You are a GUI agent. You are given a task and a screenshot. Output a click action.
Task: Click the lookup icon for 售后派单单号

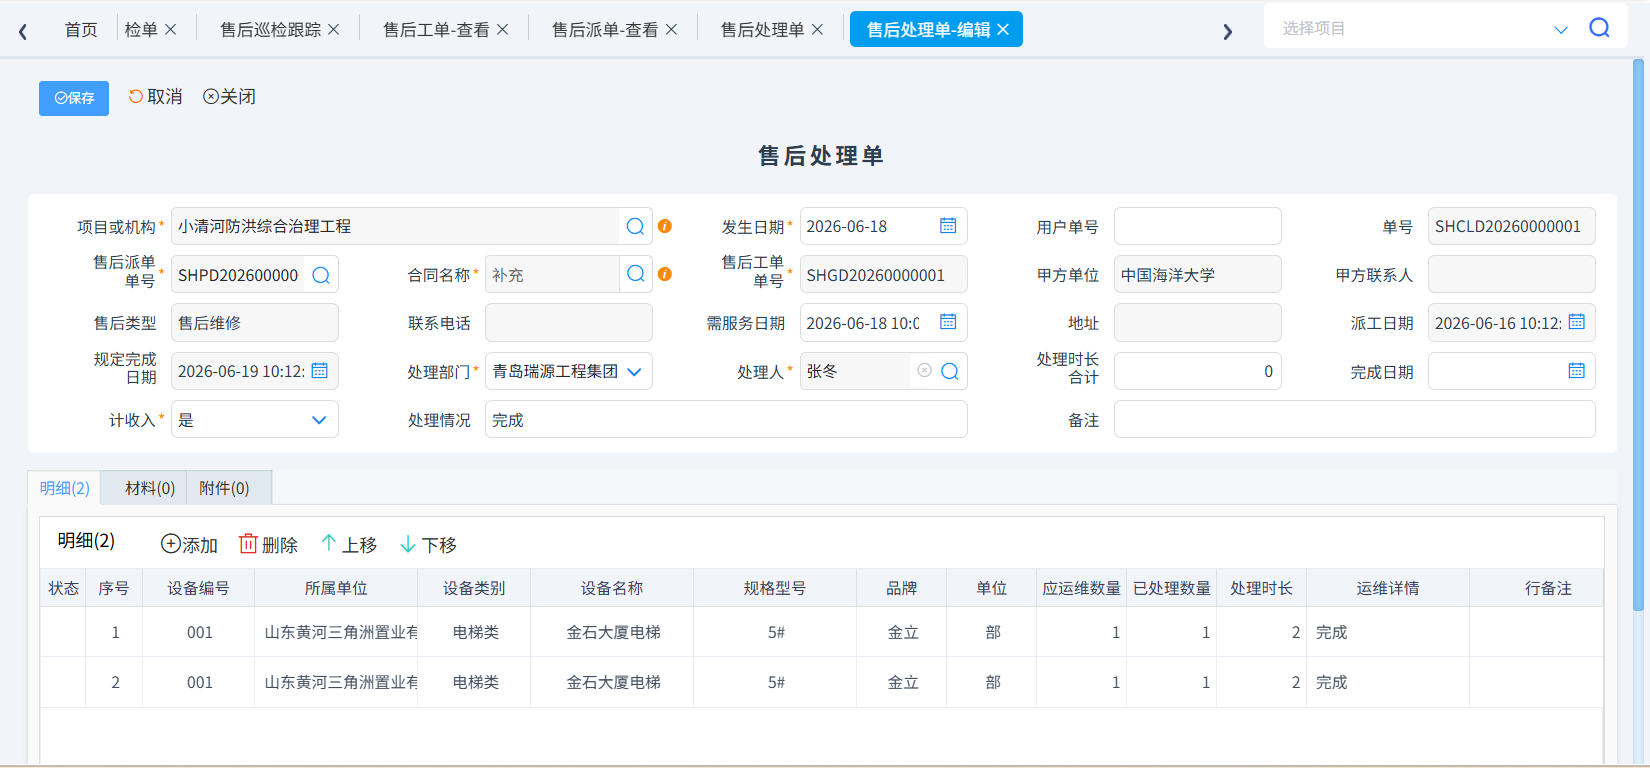pyautogui.click(x=321, y=275)
